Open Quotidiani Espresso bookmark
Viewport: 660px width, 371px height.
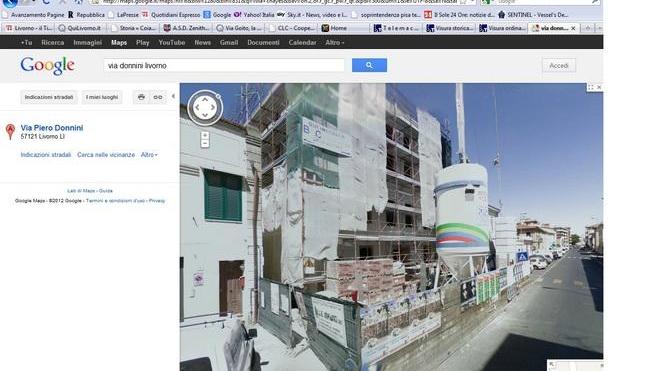coord(171,15)
